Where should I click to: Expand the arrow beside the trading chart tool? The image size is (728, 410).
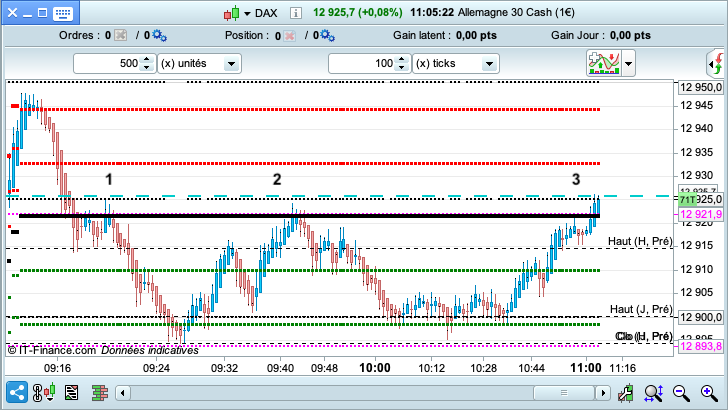628,63
